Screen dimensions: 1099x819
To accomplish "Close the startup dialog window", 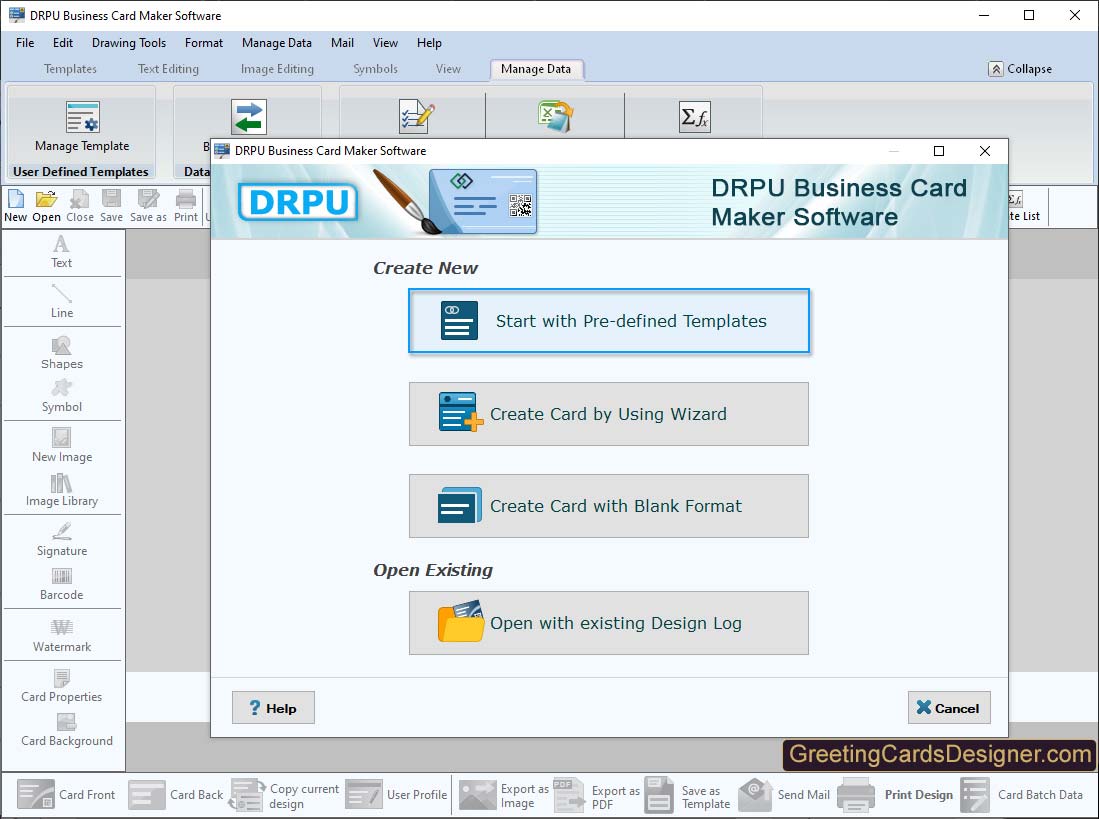I will coord(985,151).
